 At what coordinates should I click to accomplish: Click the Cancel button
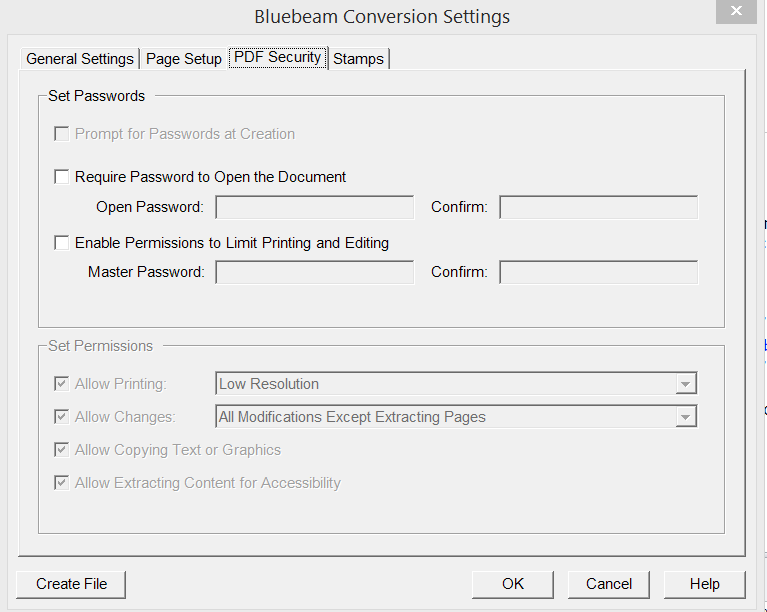click(609, 584)
